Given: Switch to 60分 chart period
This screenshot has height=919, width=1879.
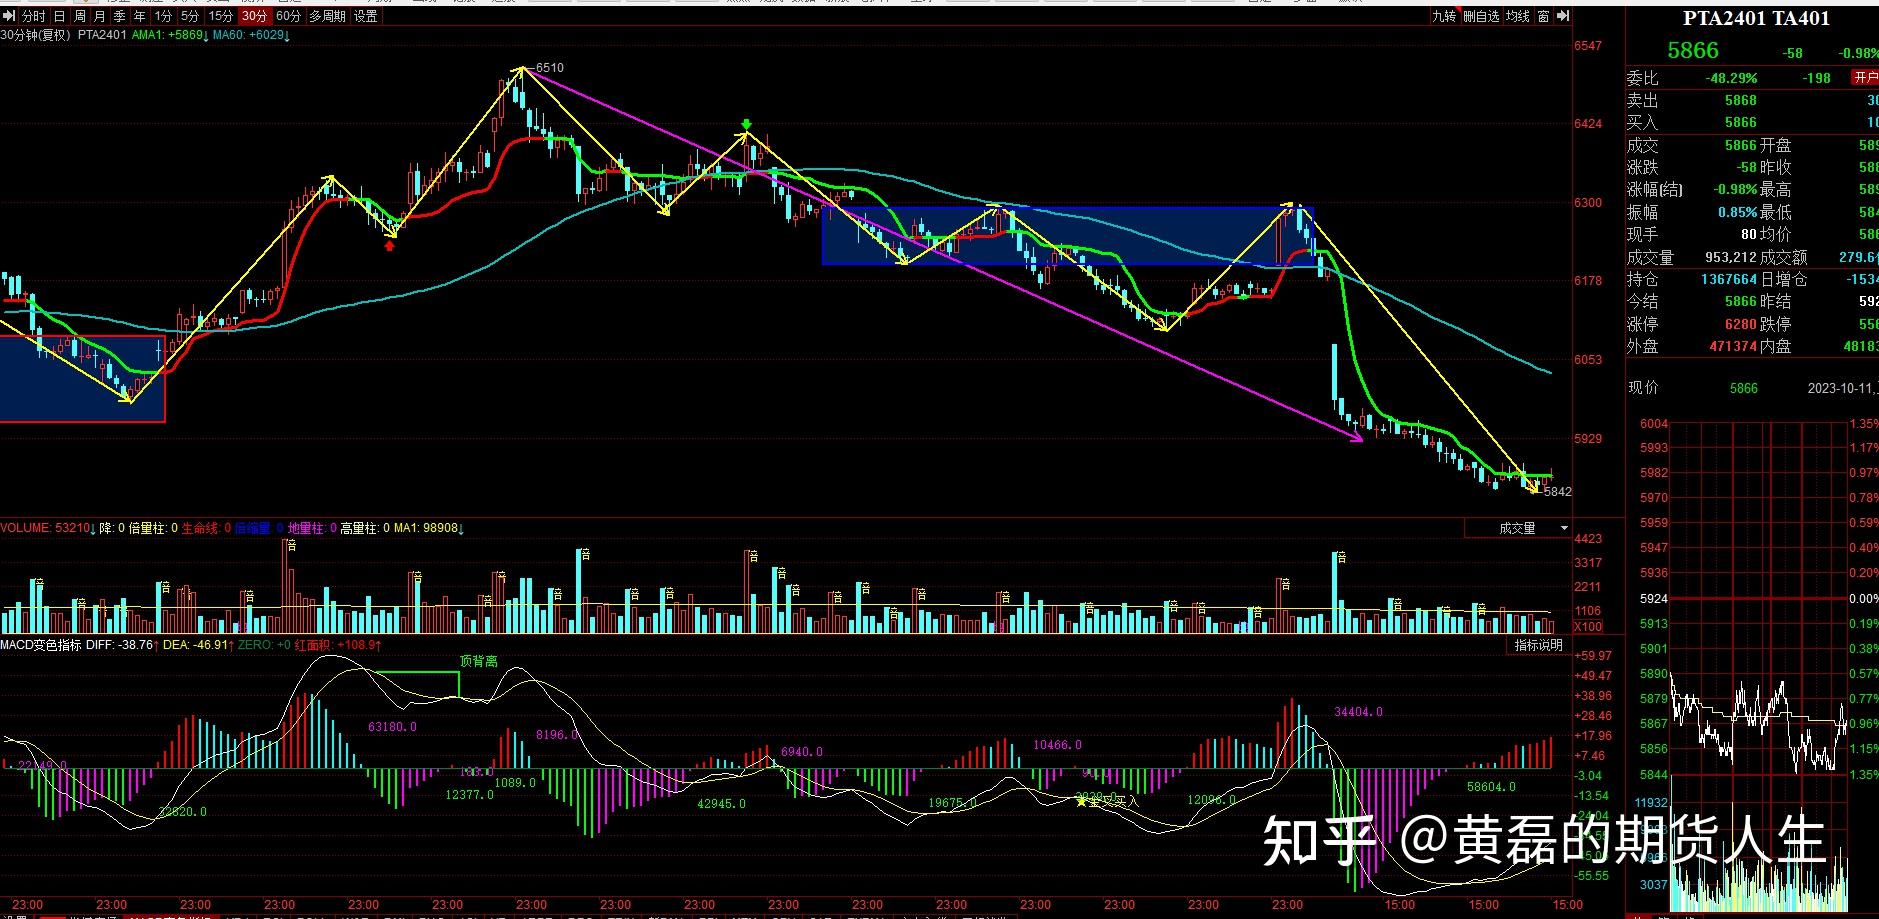Looking at the screenshot, I should [x=288, y=16].
